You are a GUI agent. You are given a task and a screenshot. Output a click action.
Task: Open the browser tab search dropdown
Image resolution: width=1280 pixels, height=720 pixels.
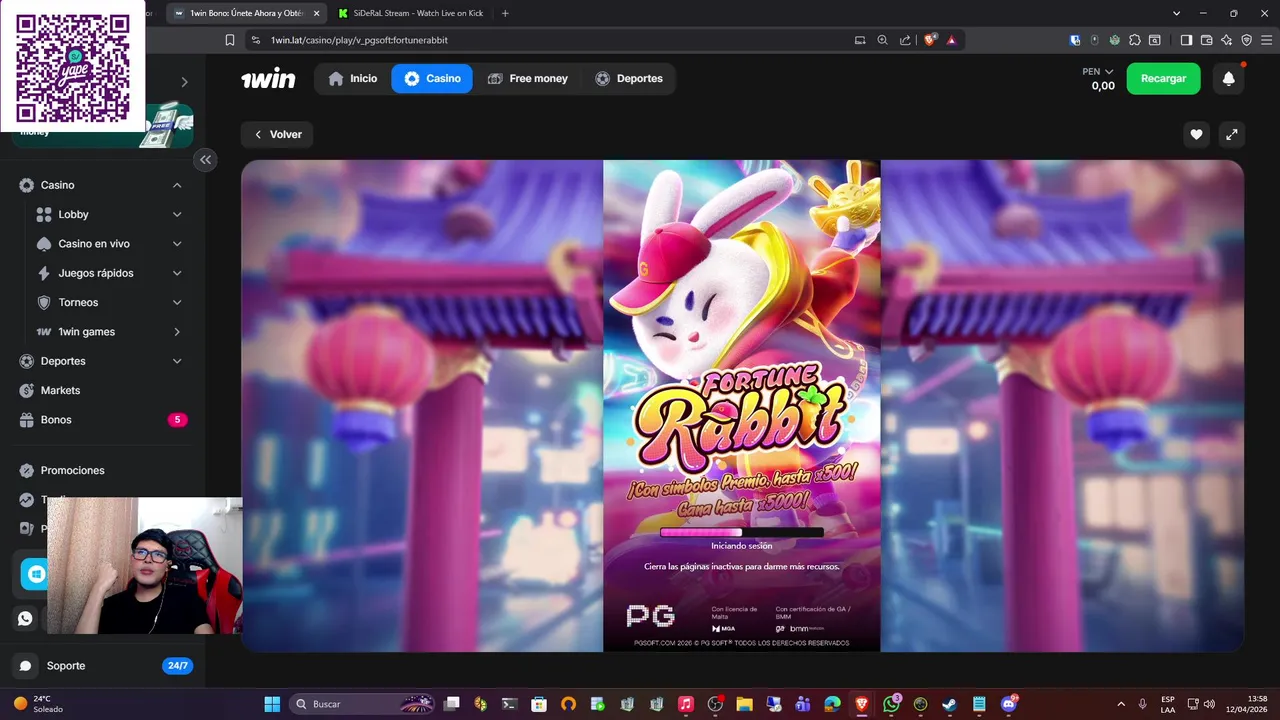[x=1176, y=13]
